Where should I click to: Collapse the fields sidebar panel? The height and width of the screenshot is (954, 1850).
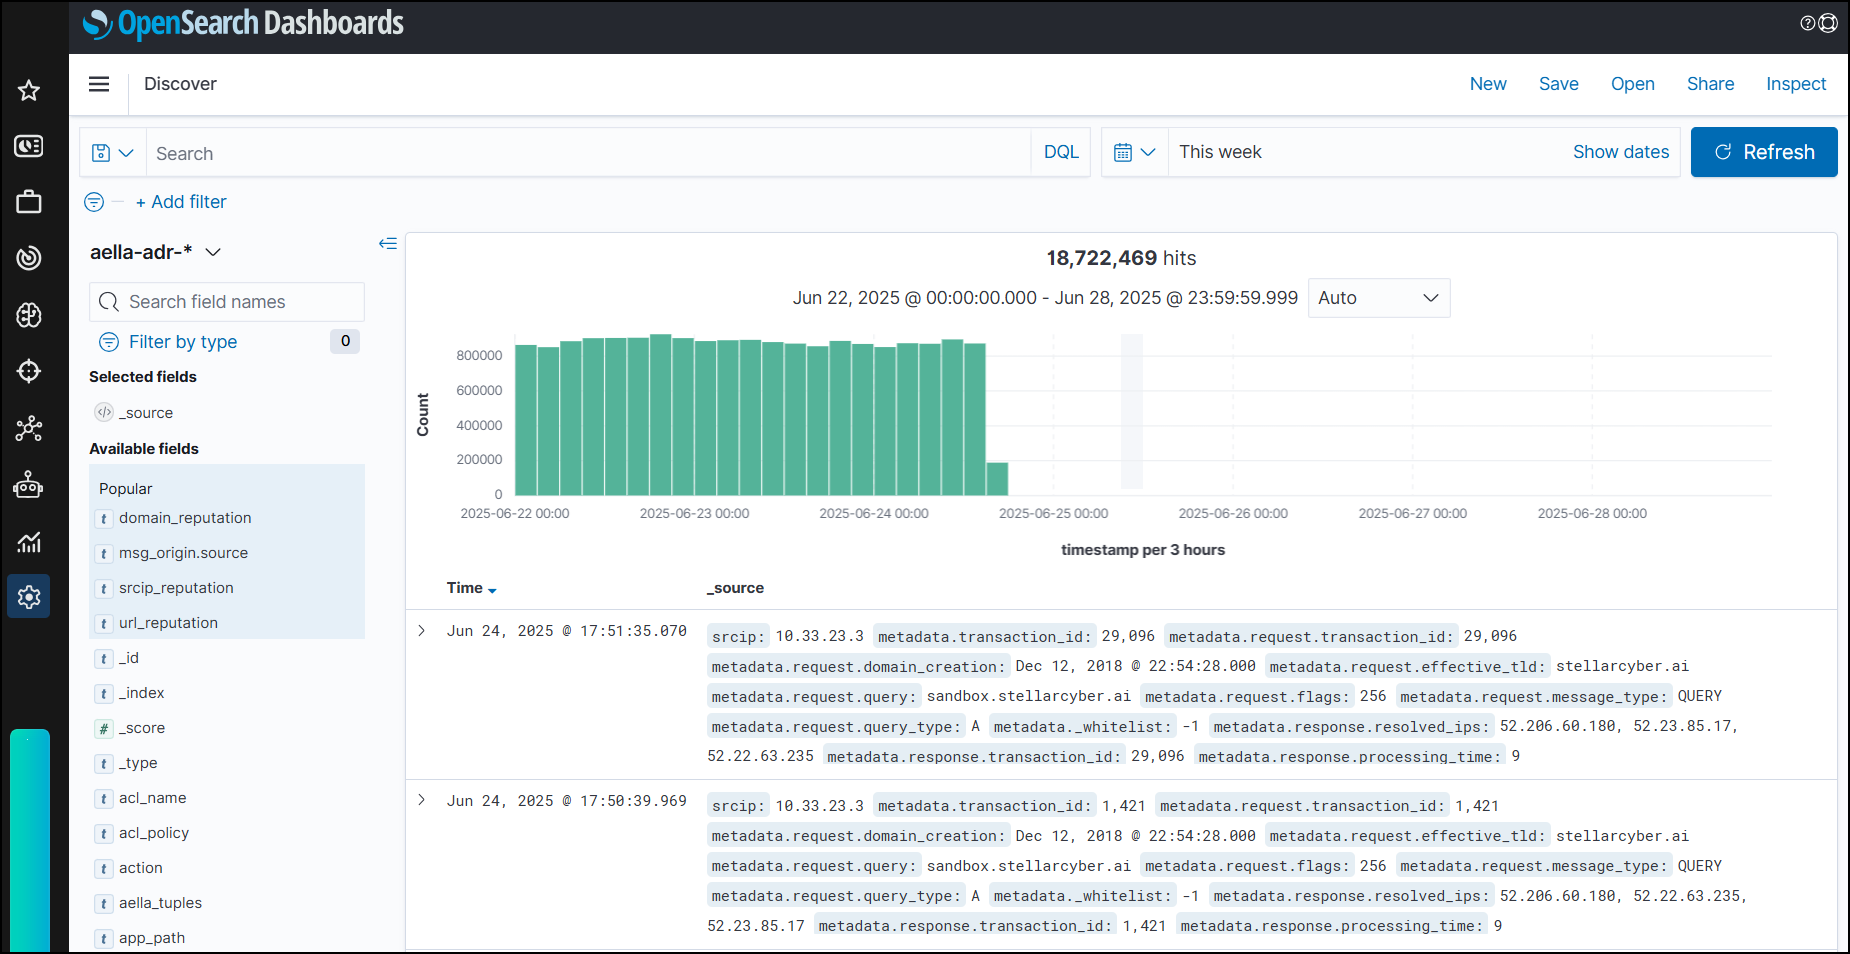tap(388, 244)
